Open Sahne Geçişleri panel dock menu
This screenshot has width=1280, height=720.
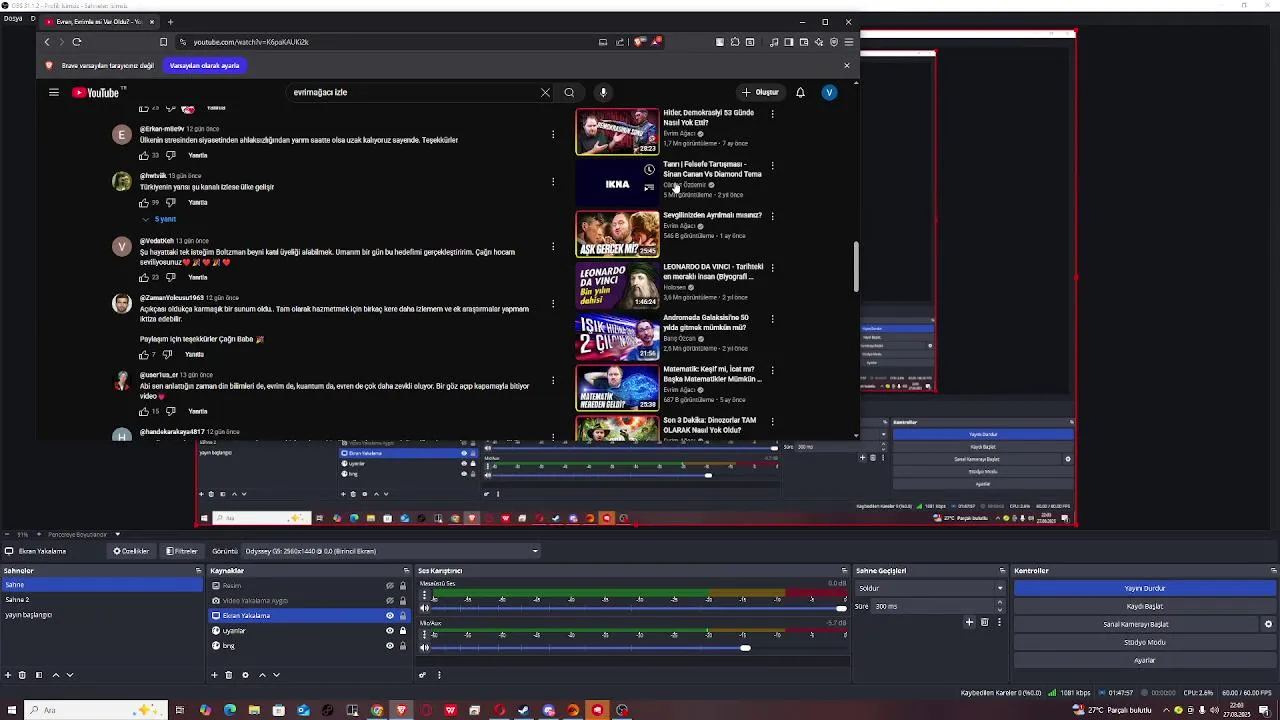coord(1003,571)
